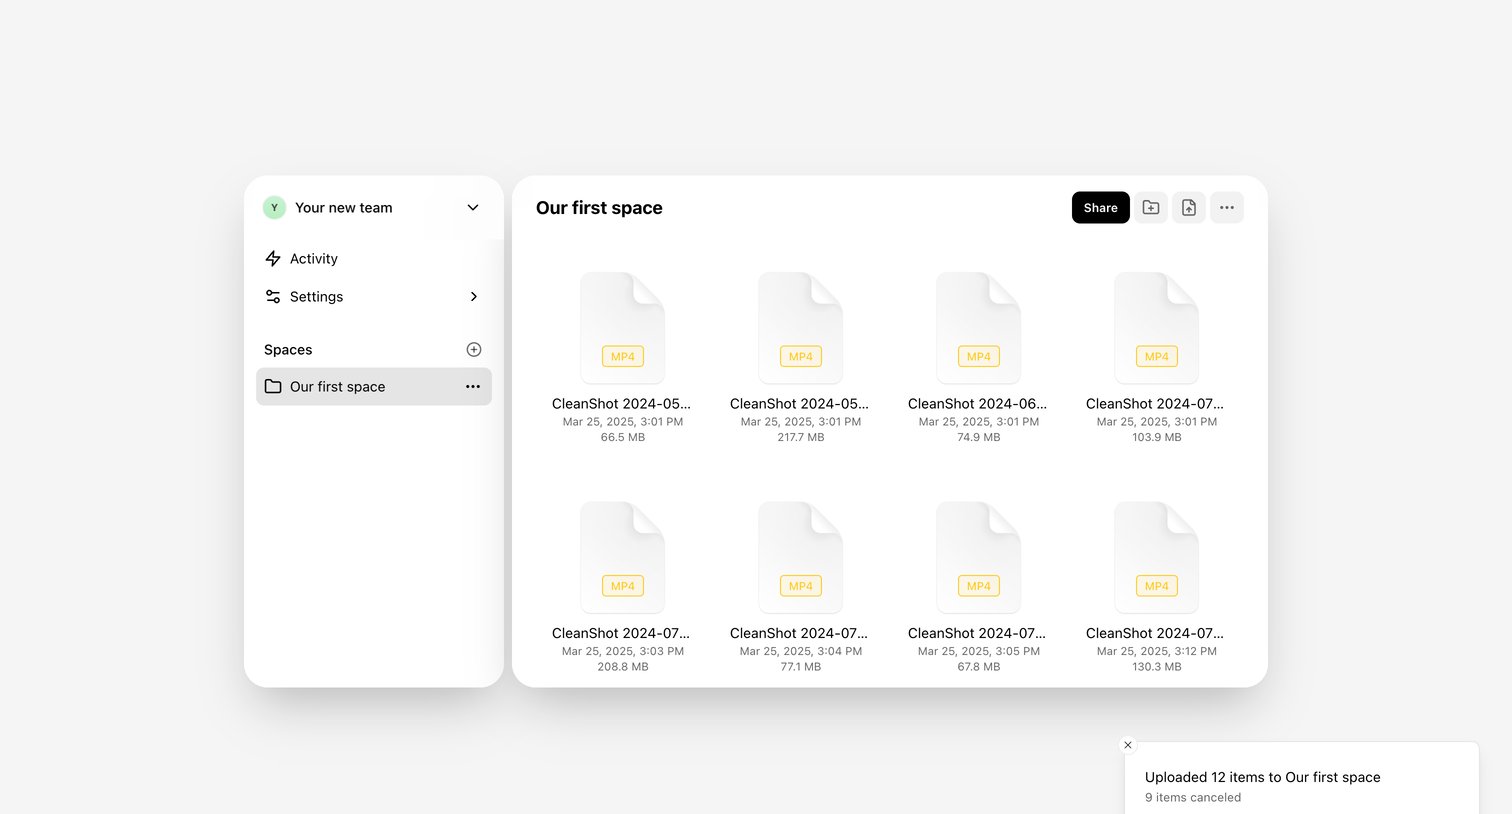Click the "Mar 25, 2025, 3:04 PM" date
The image size is (1512, 814).
tap(801, 652)
